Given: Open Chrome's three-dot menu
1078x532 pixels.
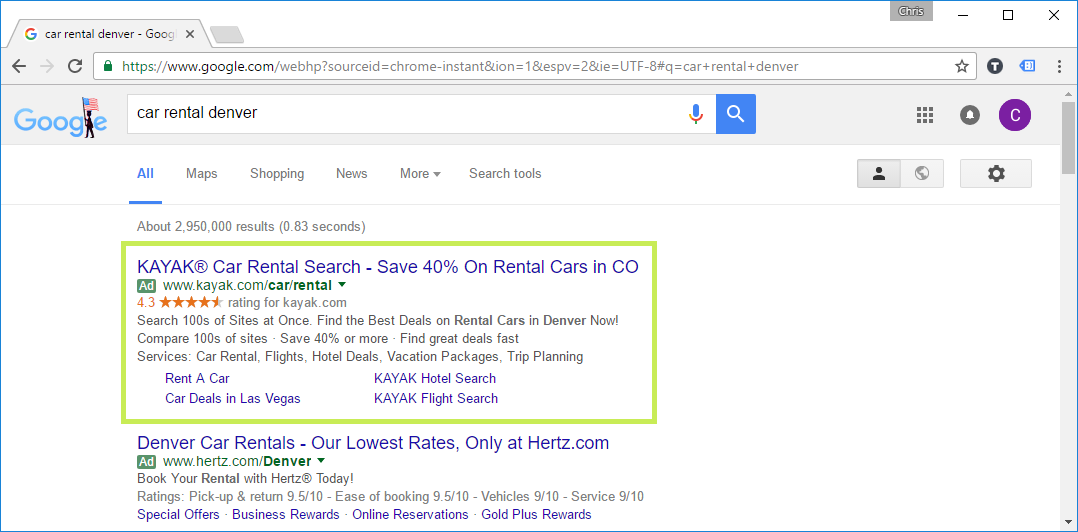Looking at the screenshot, I should tap(1059, 67).
